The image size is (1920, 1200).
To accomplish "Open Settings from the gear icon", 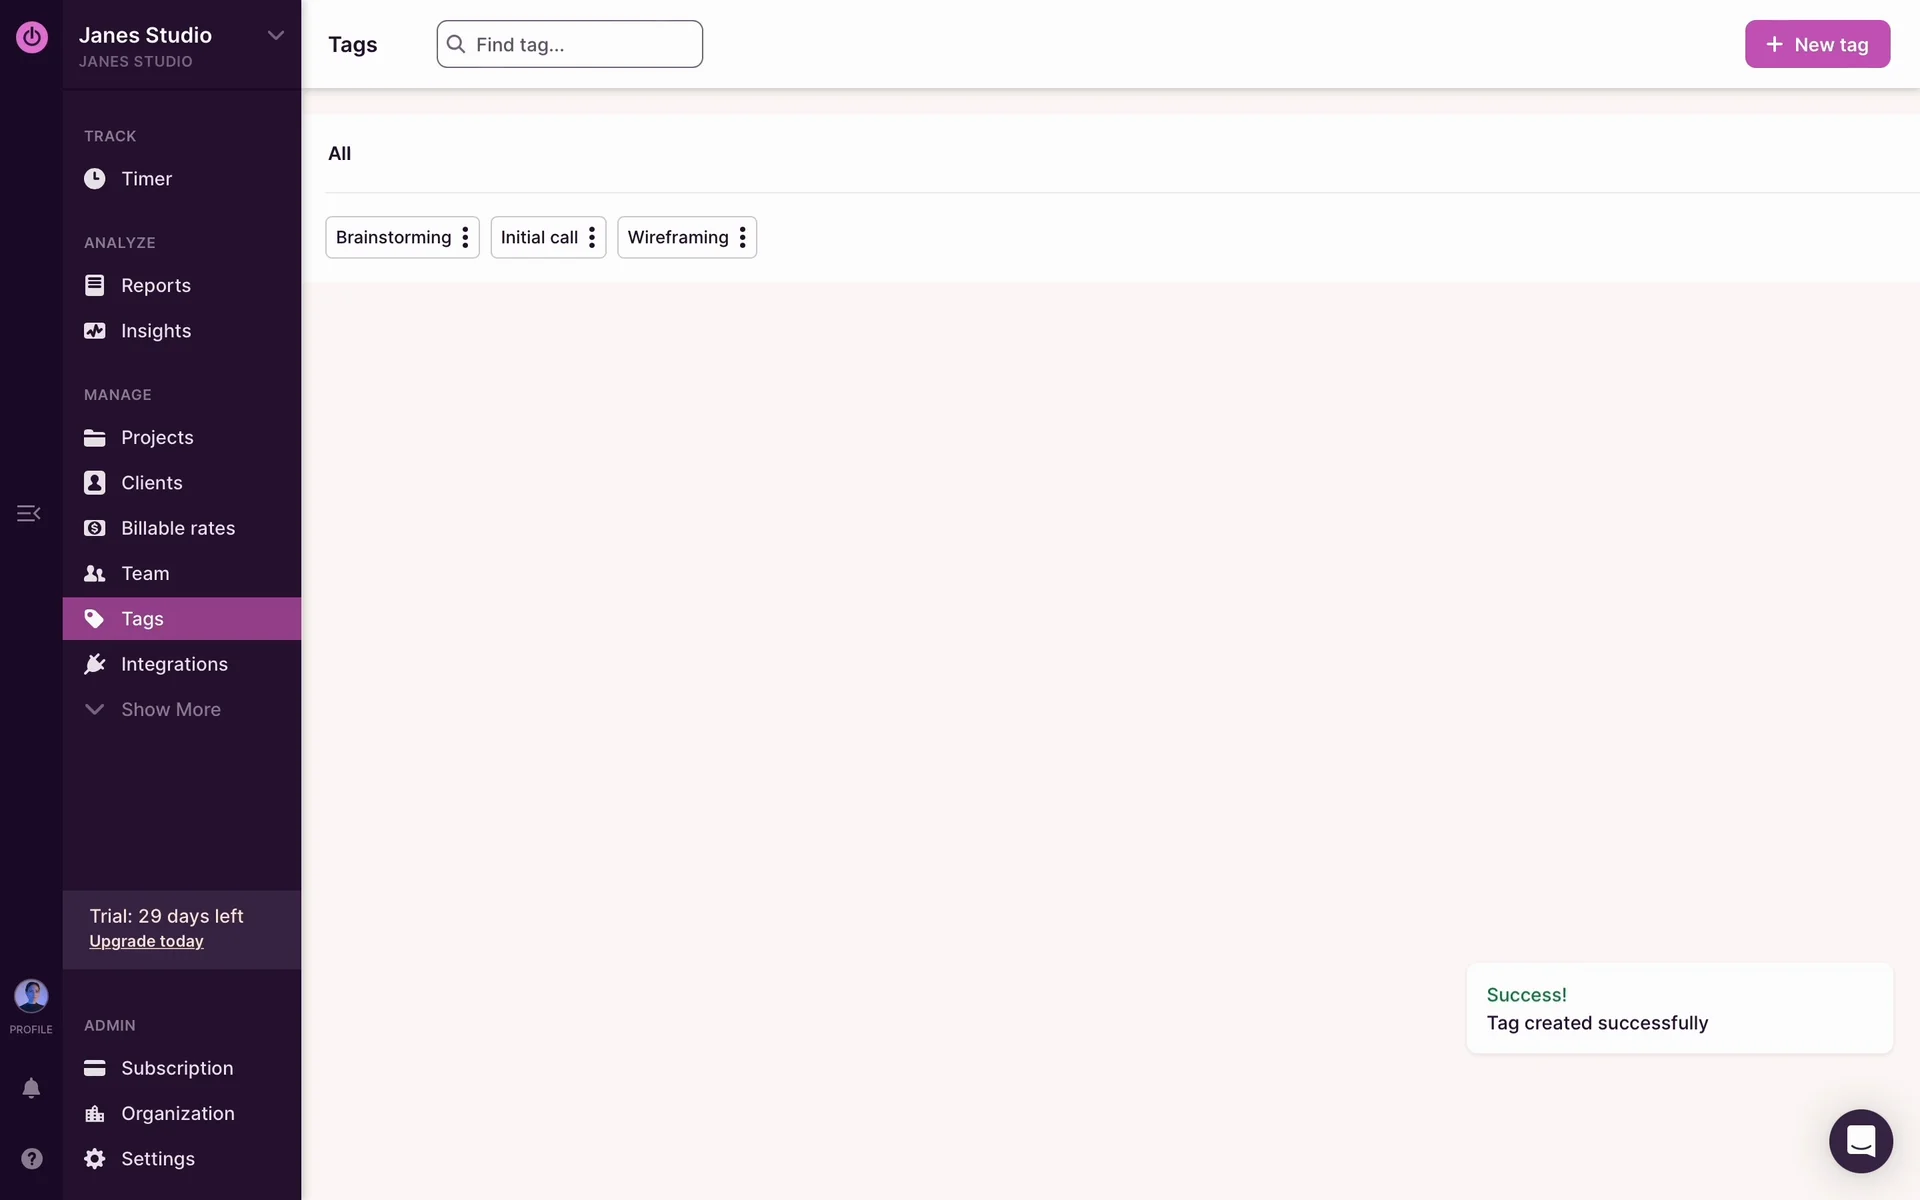I will pos(95,1159).
